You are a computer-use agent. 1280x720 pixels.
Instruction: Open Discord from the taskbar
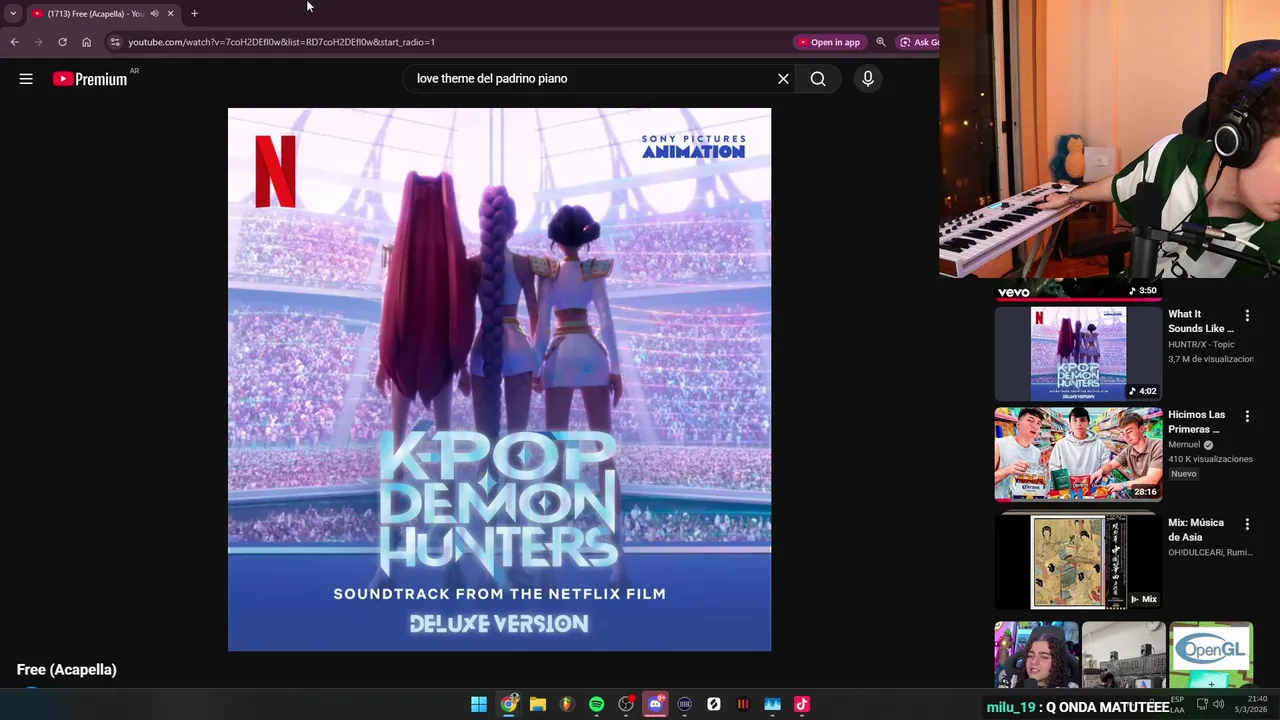pos(655,704)
